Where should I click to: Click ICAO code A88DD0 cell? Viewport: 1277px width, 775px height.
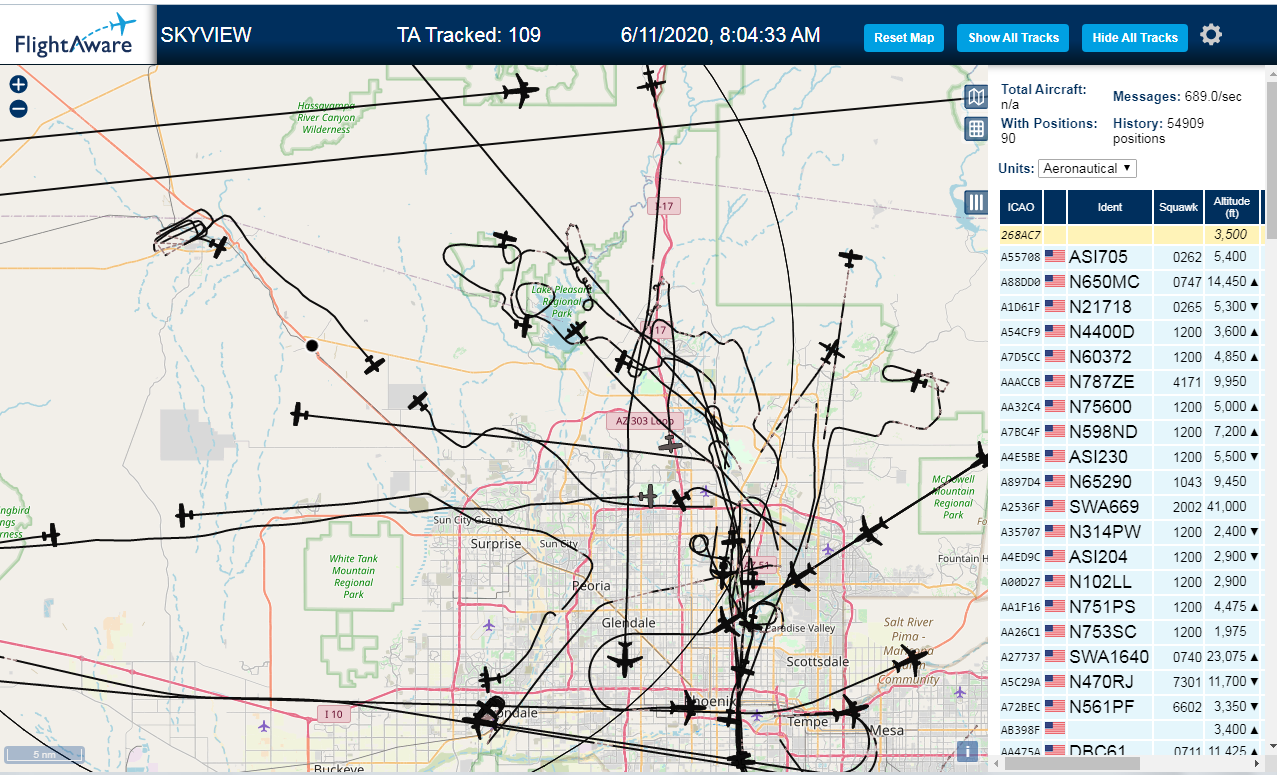1021,282
